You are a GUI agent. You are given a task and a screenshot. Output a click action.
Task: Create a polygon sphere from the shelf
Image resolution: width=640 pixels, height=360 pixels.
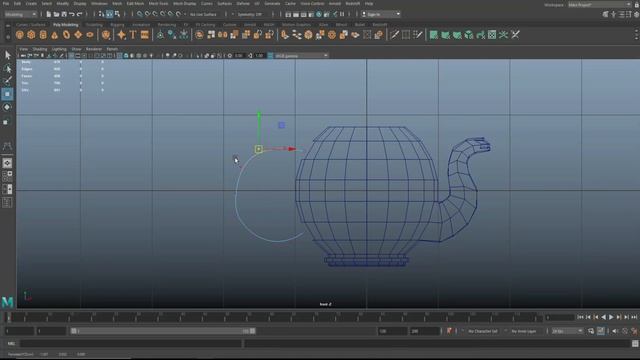[x=20, y=35]
